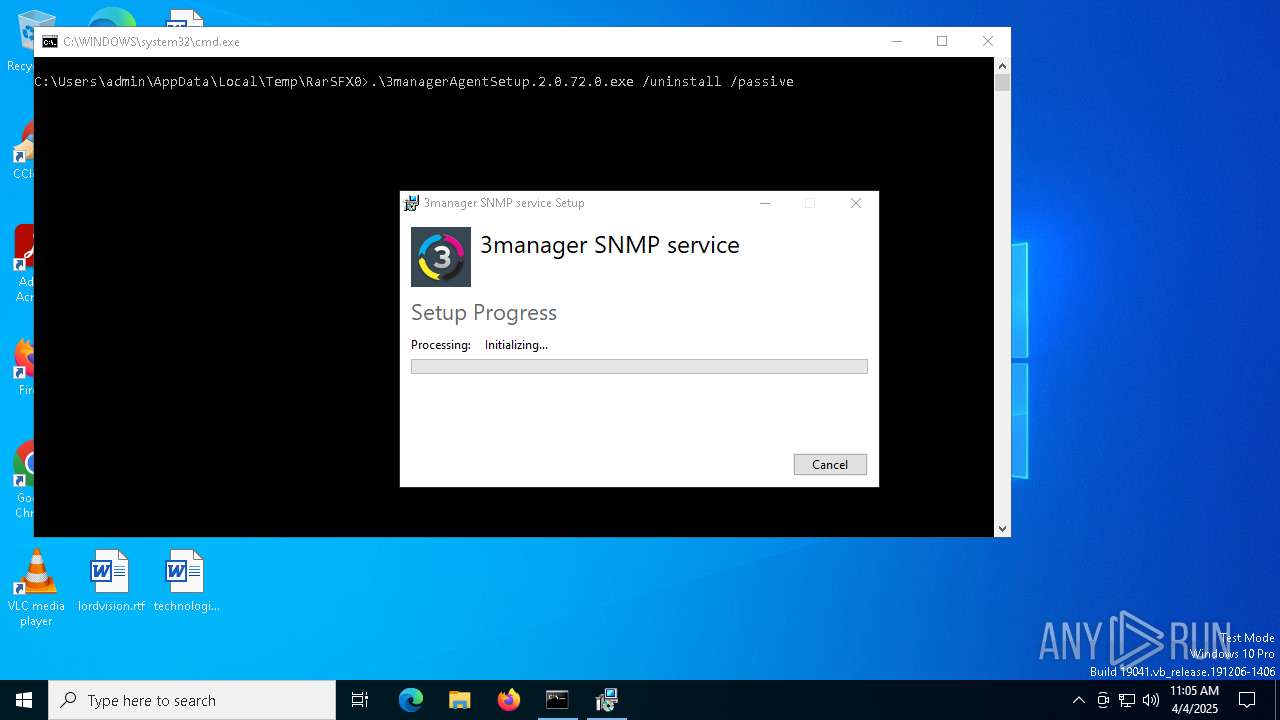Select the VLC media player desktop icon

click(x=36, y=588)
